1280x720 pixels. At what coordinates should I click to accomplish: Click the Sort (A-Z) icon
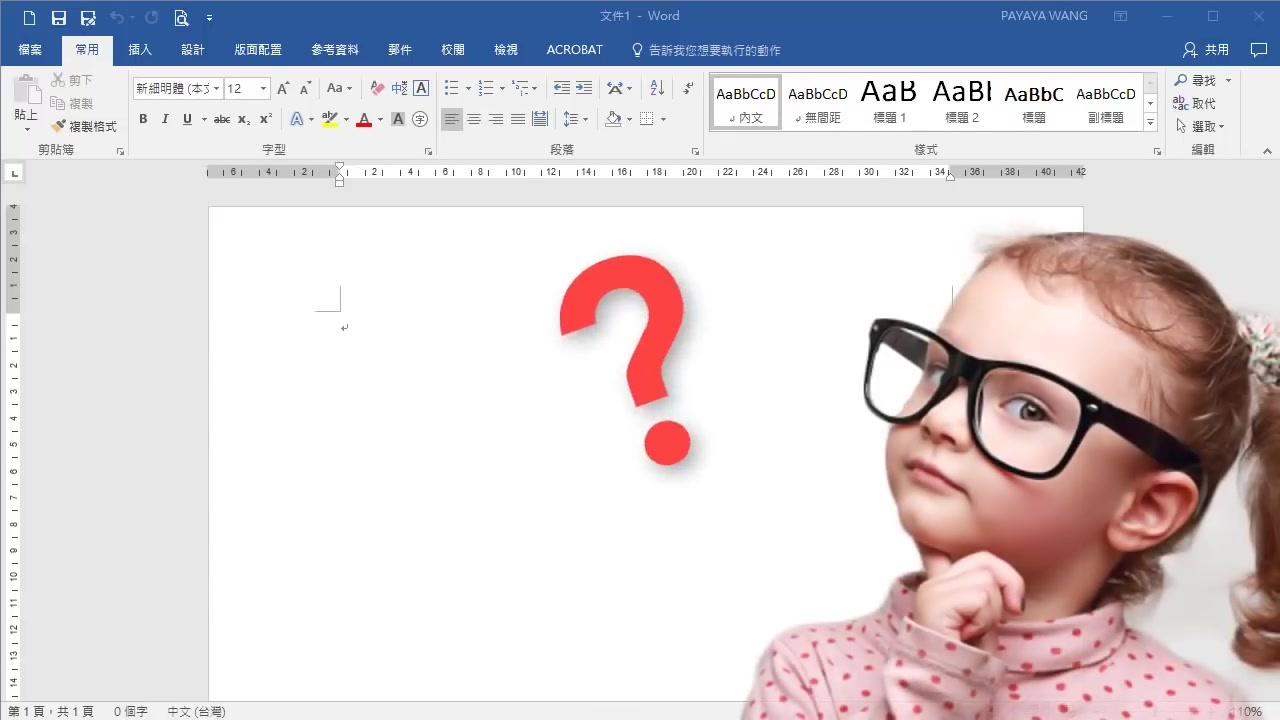(657, 88)
